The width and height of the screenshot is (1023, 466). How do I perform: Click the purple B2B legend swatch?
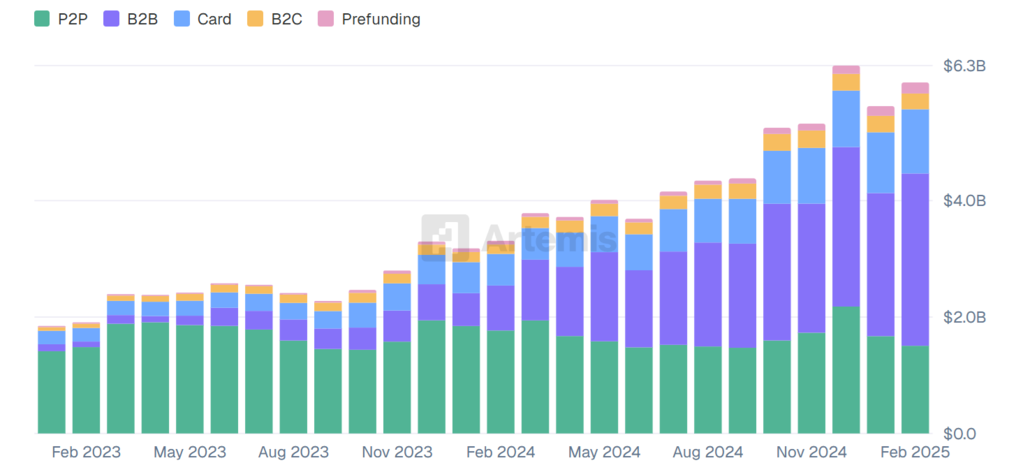point(115,19)
